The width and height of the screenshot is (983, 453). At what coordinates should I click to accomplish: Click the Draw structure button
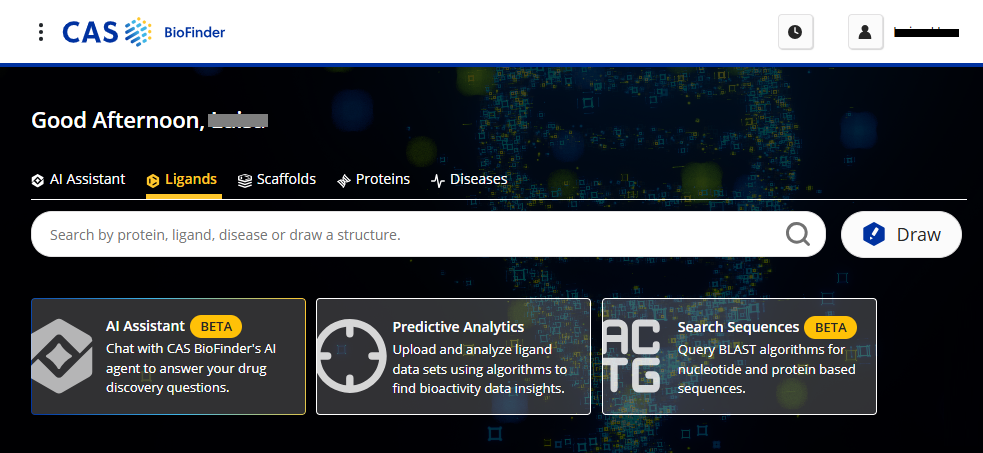(x=901, y=235)
